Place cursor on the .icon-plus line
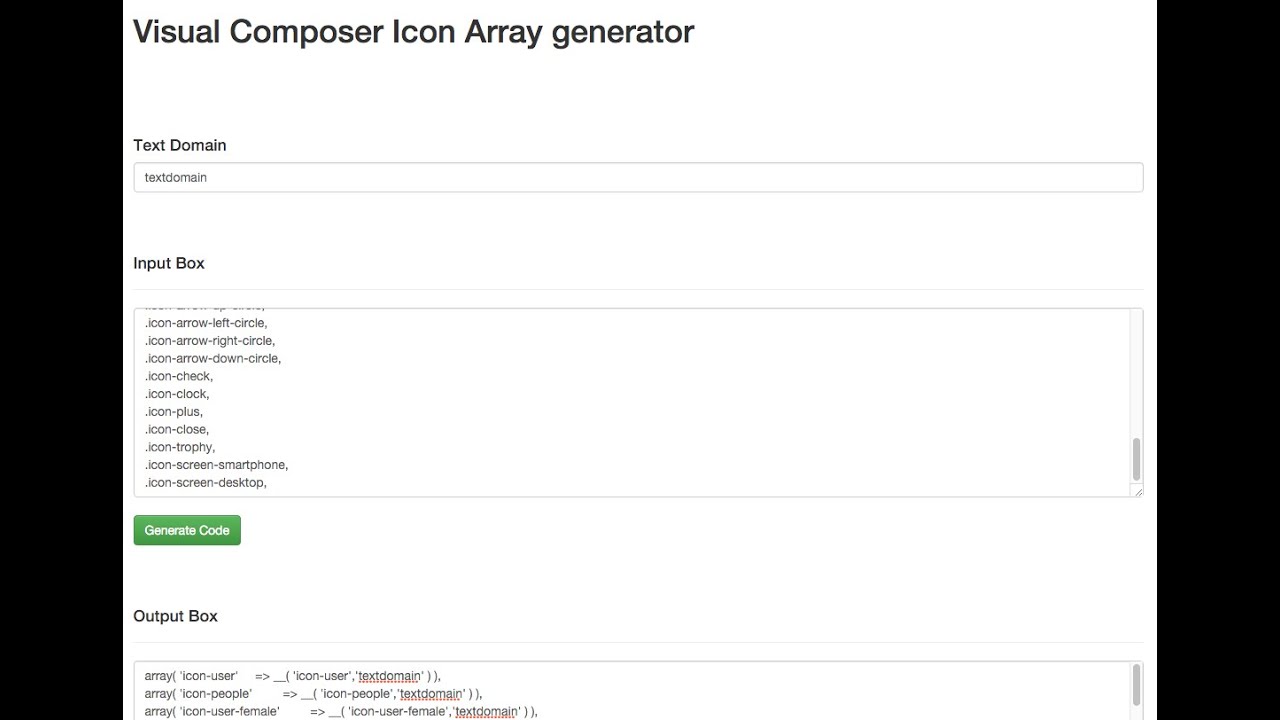The width and height of the screenshot is (1280, 720). click(174, 412)
